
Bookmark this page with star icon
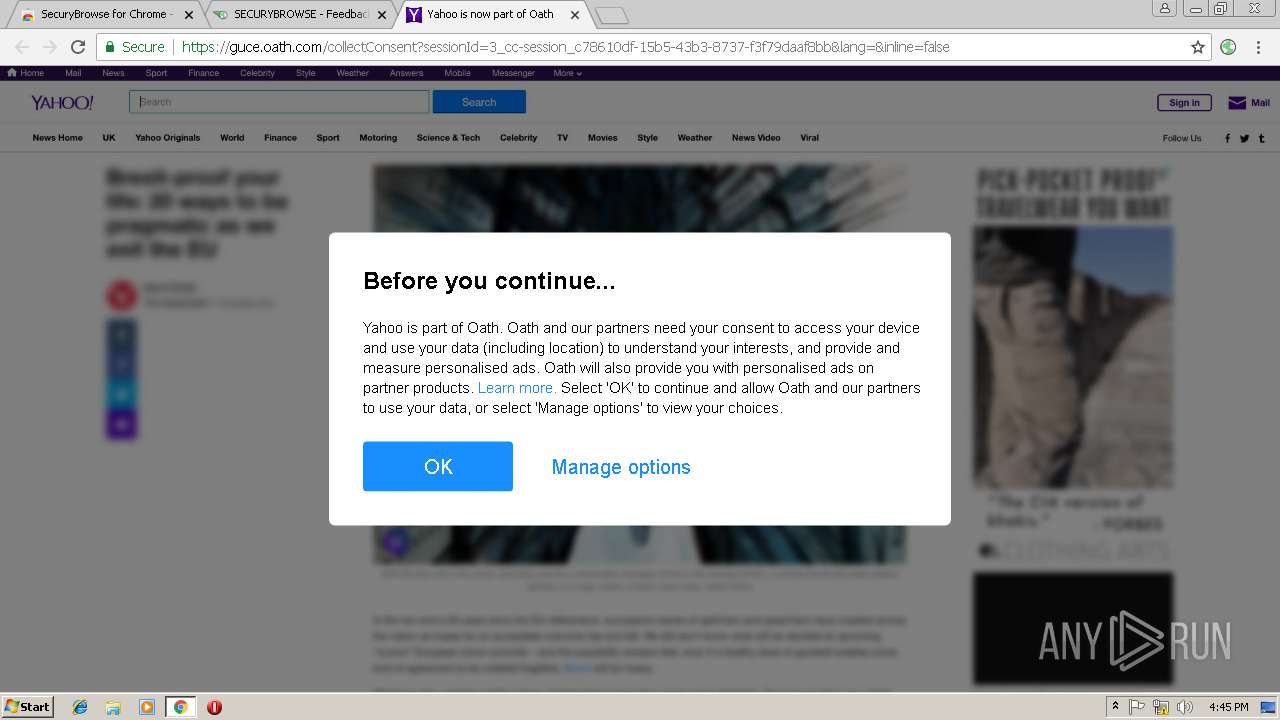coord(1198,47)
